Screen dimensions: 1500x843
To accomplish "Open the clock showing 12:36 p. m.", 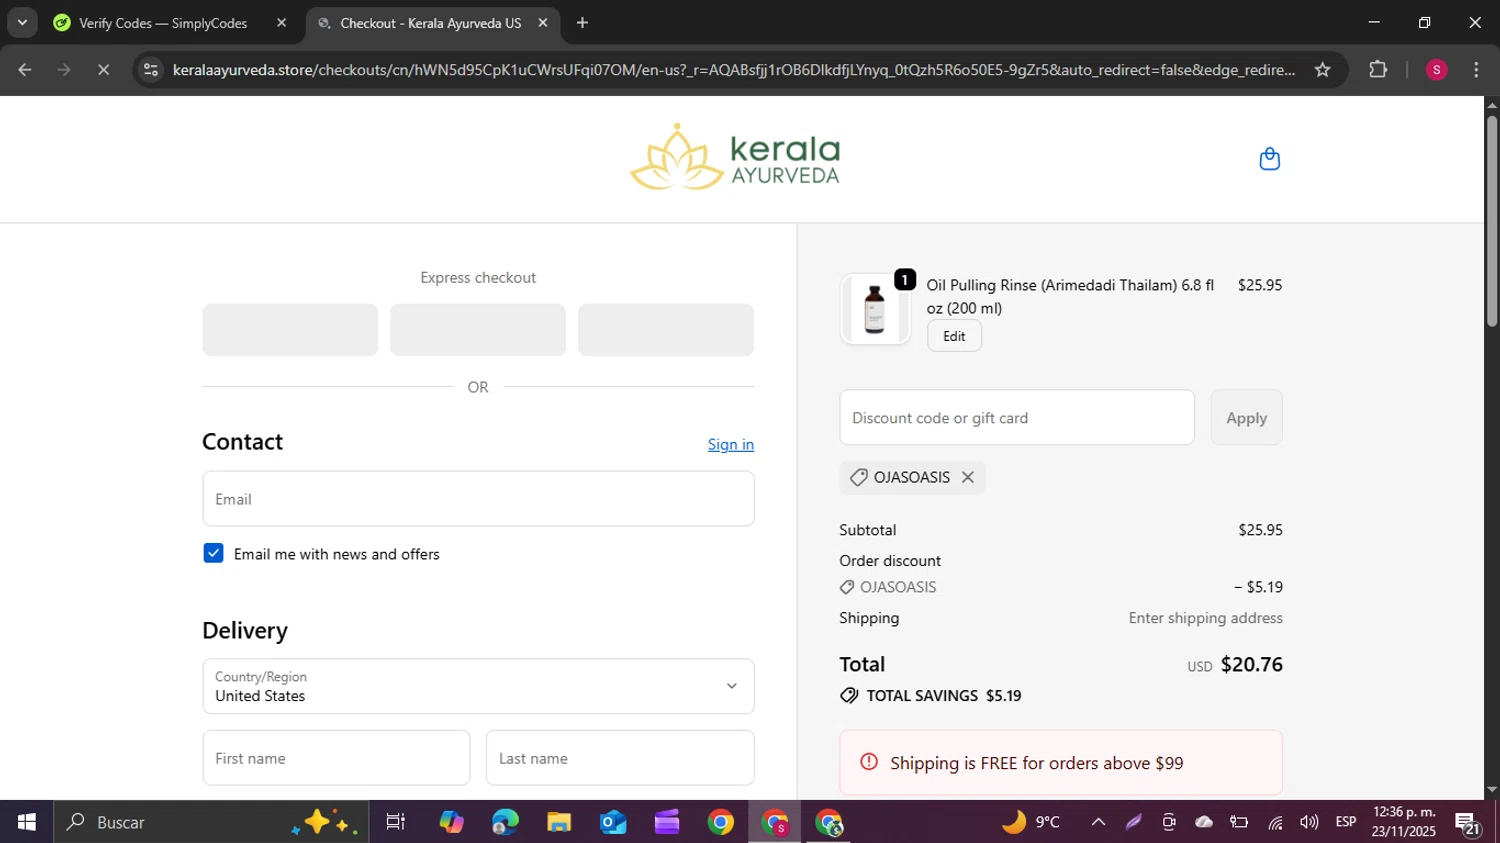I will coord(1404,822).
